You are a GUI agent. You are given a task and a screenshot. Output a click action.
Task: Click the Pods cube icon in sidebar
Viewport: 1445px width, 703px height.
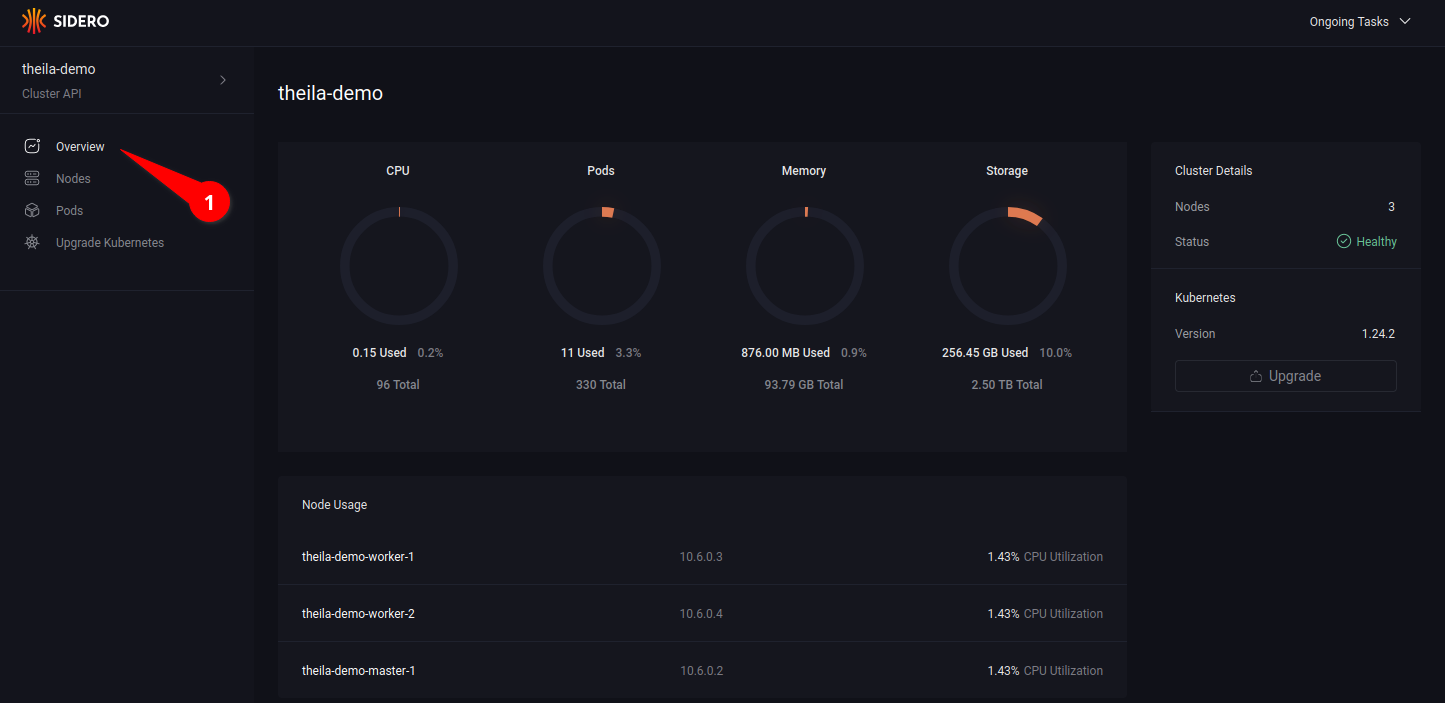click(x=33, y=210)
